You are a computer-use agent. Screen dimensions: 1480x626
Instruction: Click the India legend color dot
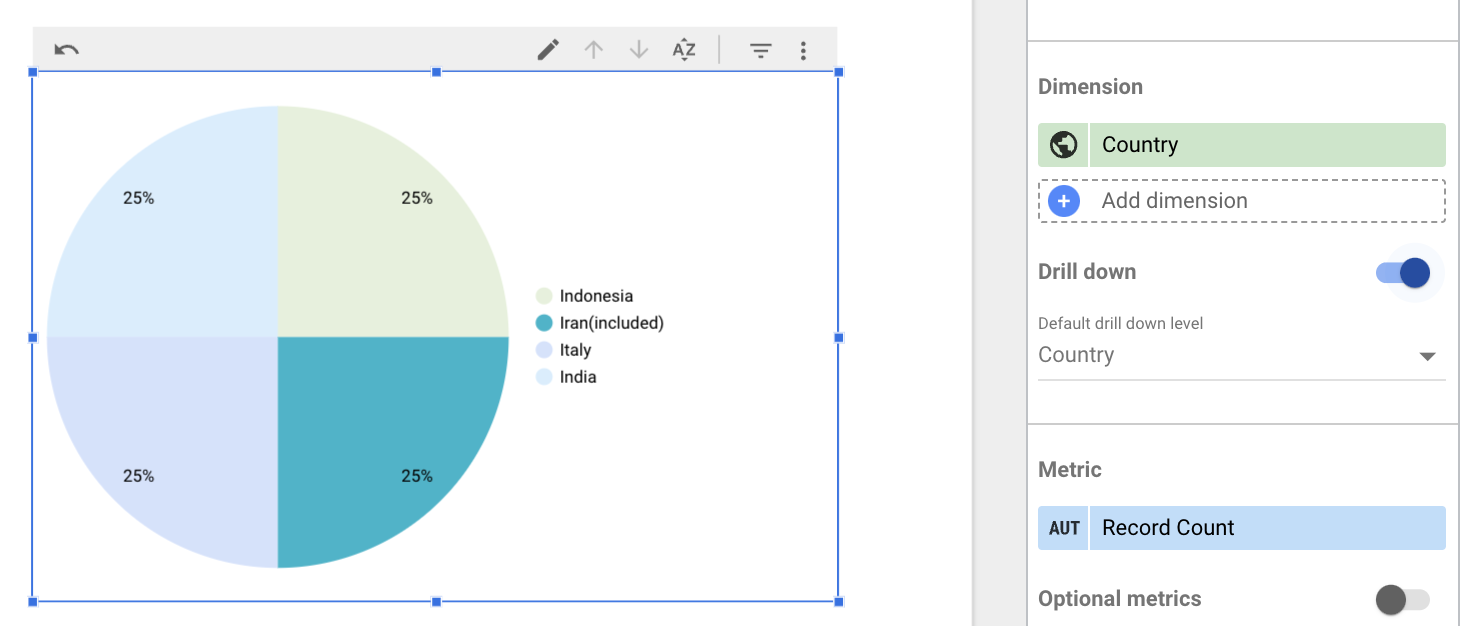tap(544, 377)
